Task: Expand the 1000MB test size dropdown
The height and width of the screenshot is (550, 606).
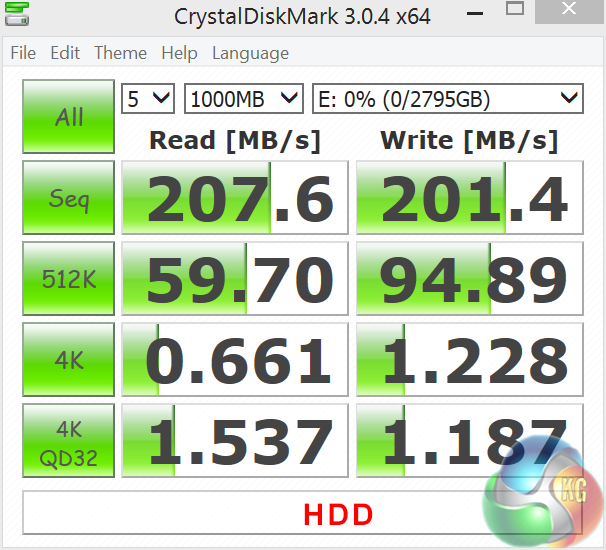Action: point(244,99)
